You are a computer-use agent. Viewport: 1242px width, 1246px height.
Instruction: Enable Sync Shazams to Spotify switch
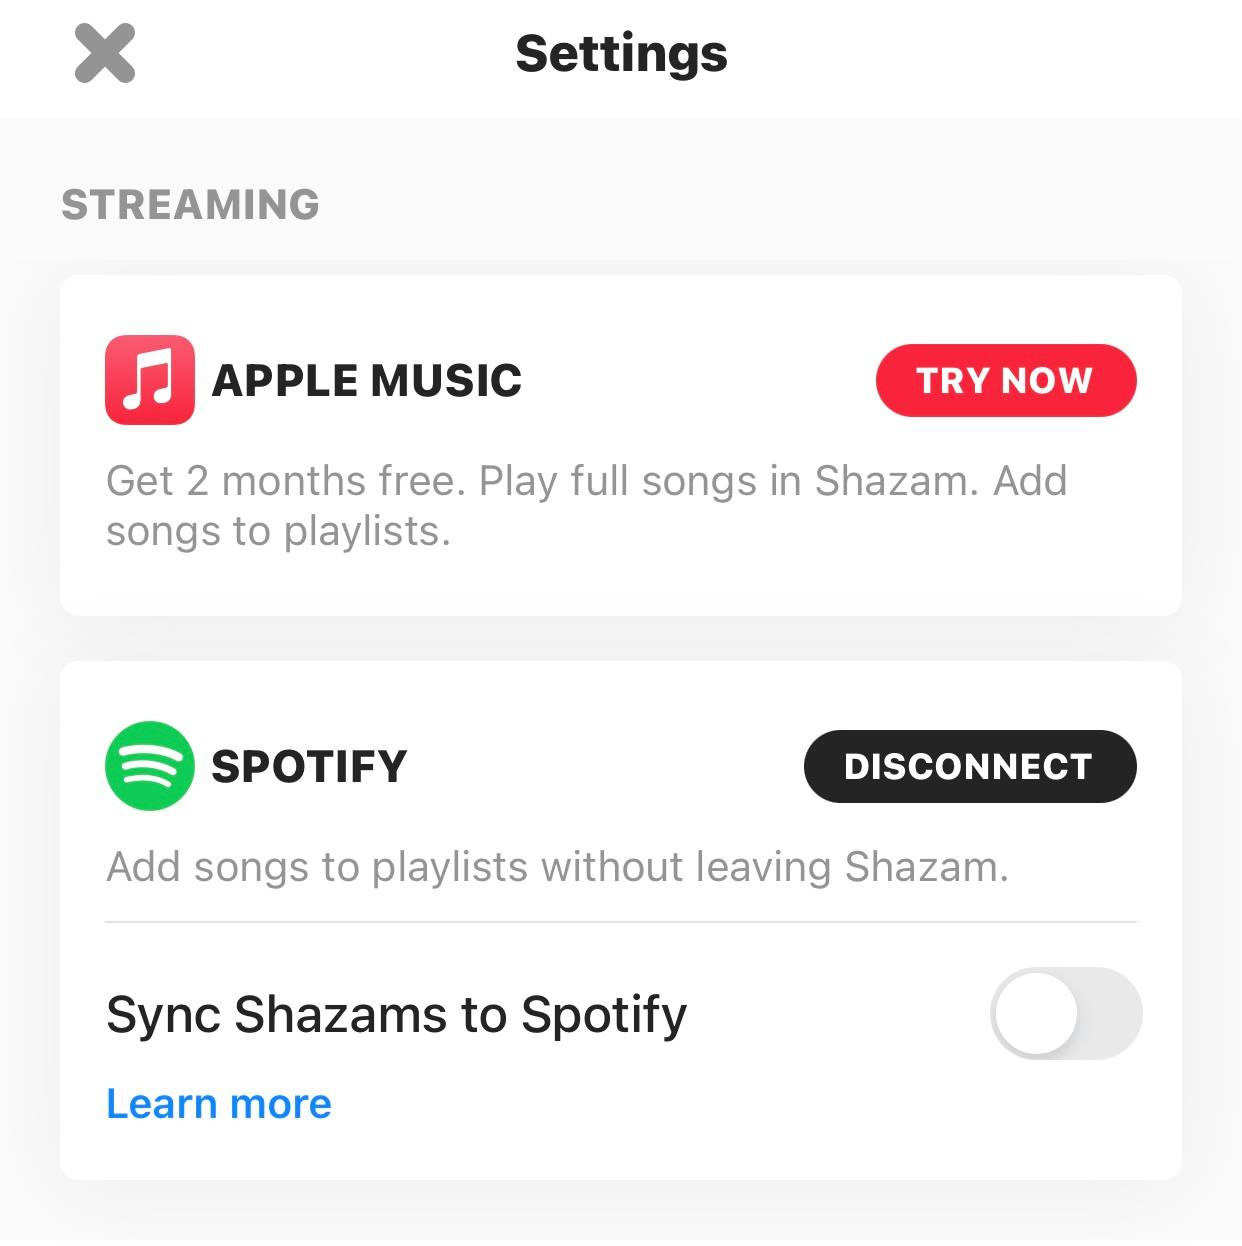click(x=1066, y=1013)
